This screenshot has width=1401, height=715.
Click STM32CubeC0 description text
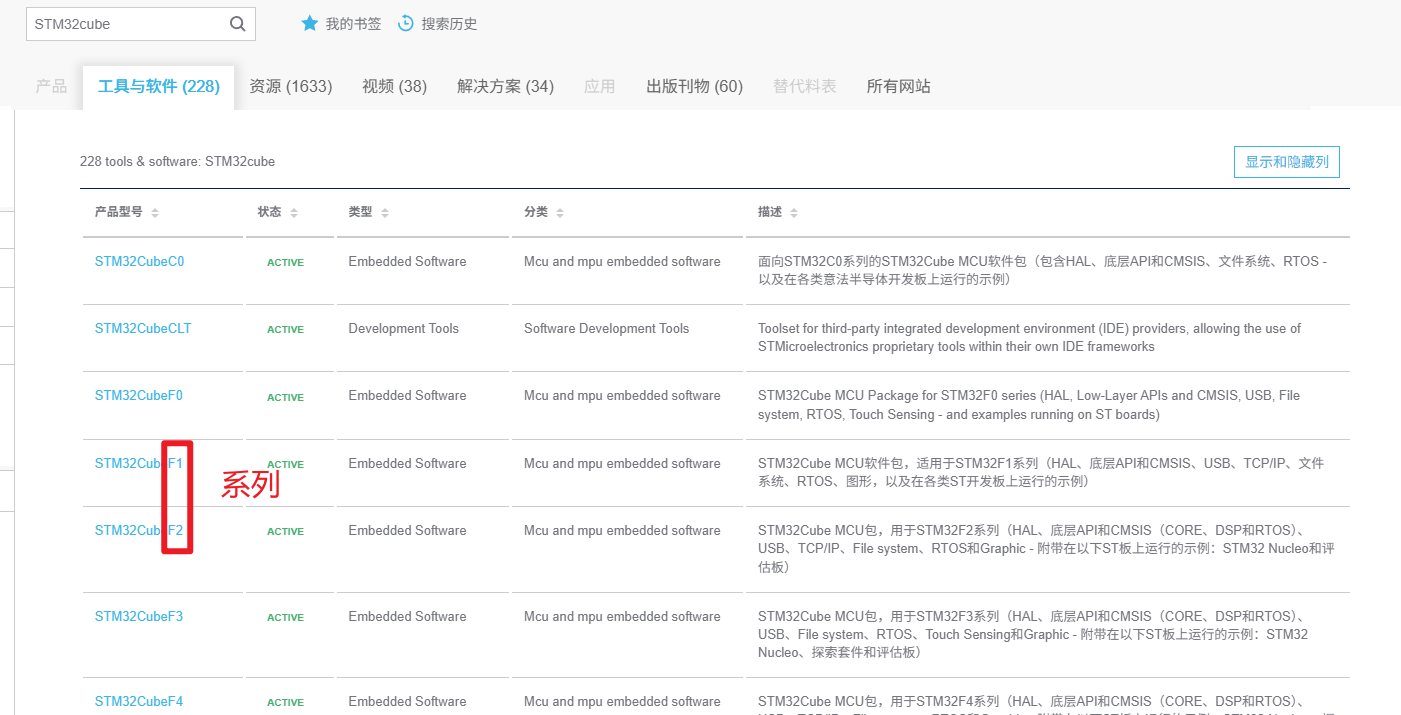point(1043,271)
